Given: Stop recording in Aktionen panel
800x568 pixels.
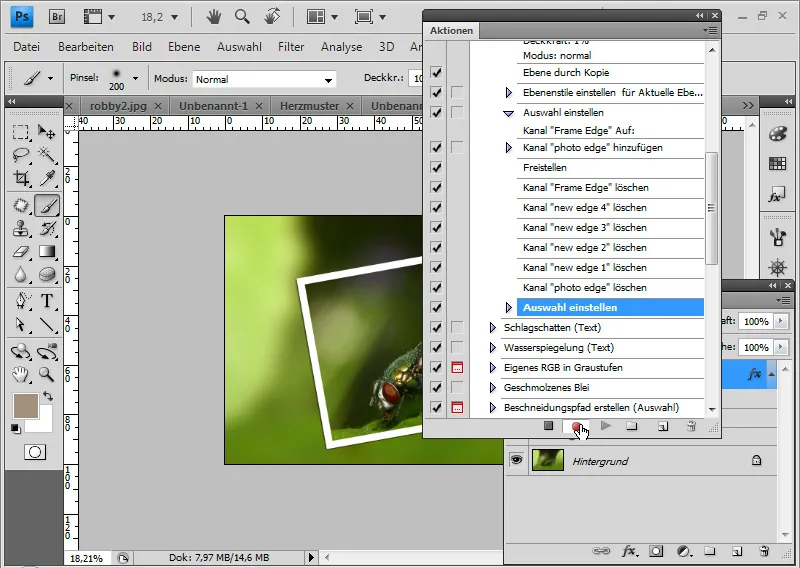Looking at the screenshot, I should click(548, 426).
